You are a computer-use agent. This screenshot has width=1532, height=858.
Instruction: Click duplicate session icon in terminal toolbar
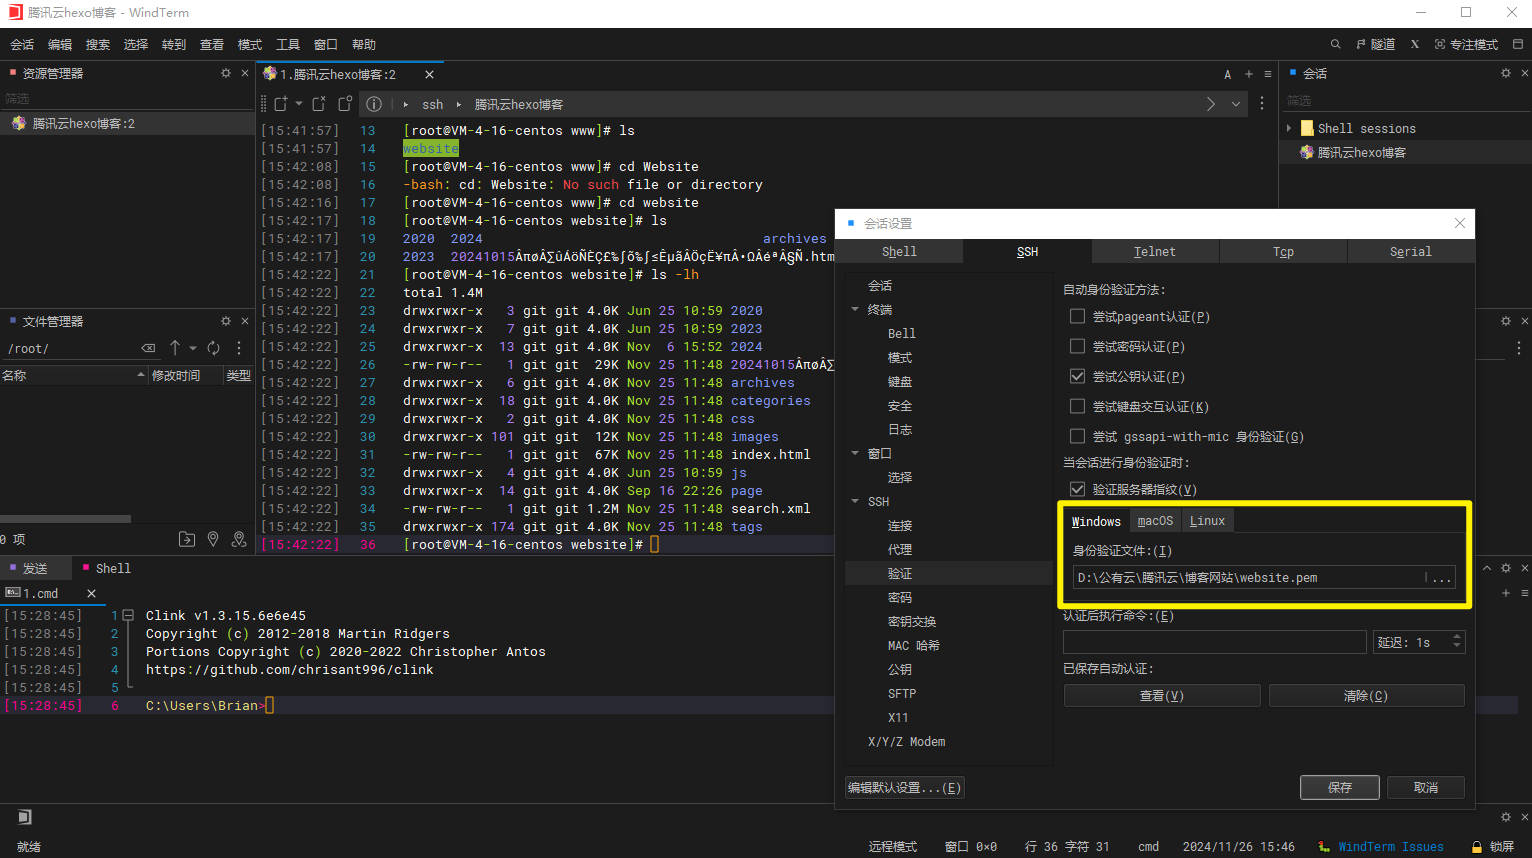(x=345, y=104)
